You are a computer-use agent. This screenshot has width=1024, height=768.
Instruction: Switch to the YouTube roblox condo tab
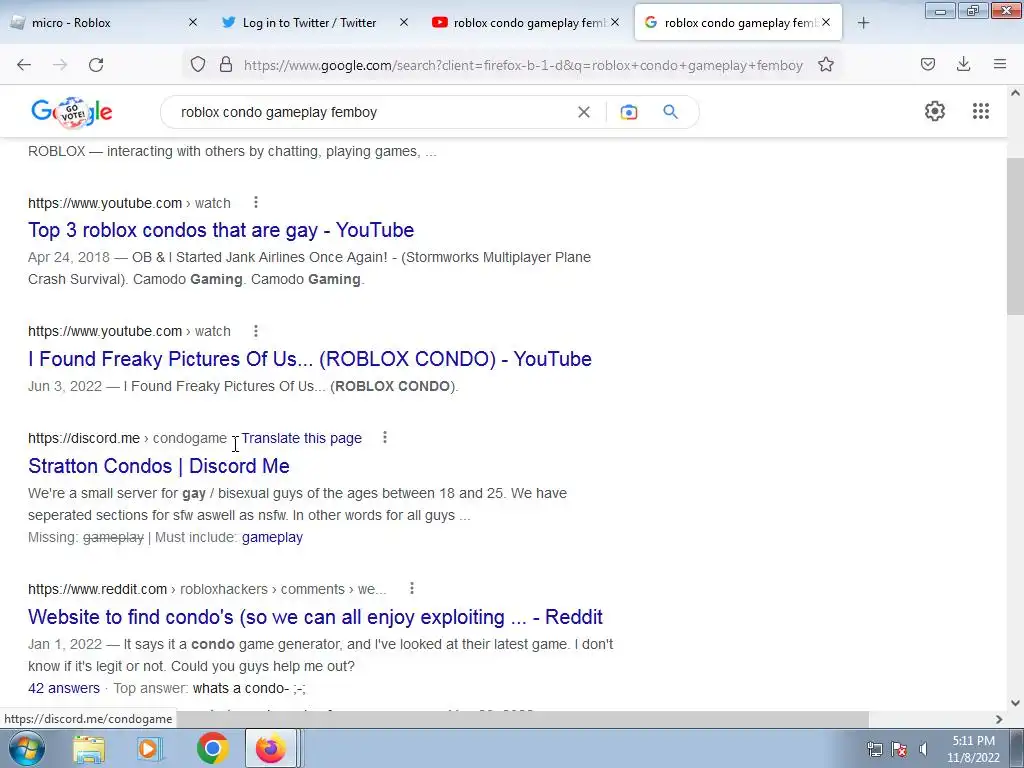coord(528,23)
